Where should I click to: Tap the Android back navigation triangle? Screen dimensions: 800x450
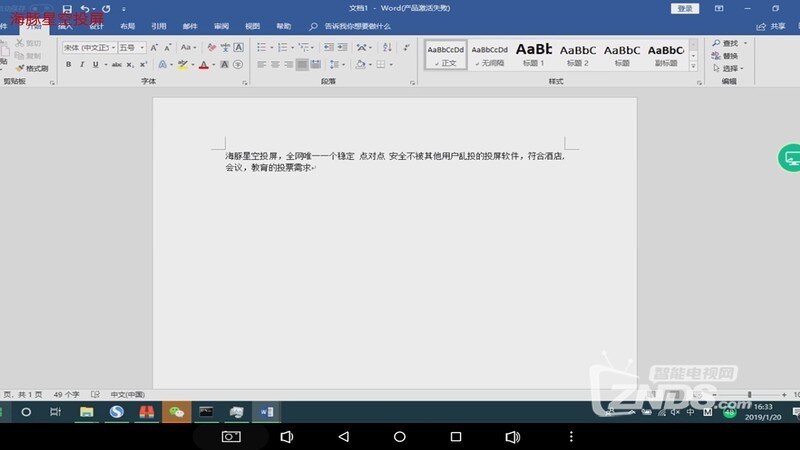(x=344, y=437)
